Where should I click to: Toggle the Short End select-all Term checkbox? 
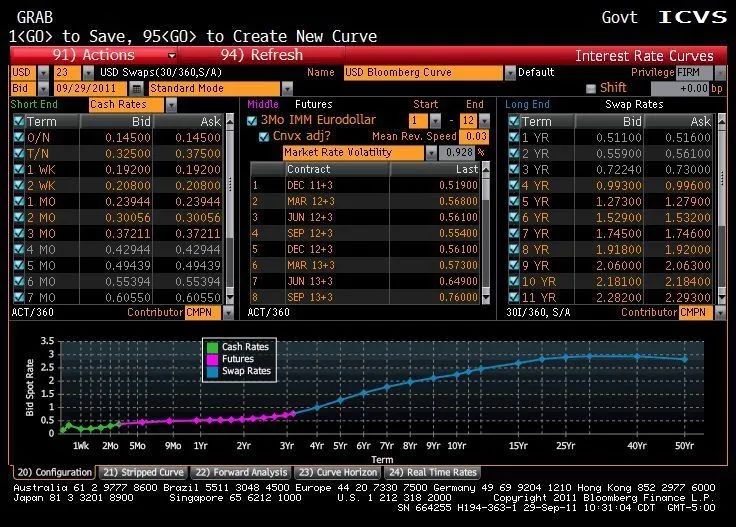[19, 121]
